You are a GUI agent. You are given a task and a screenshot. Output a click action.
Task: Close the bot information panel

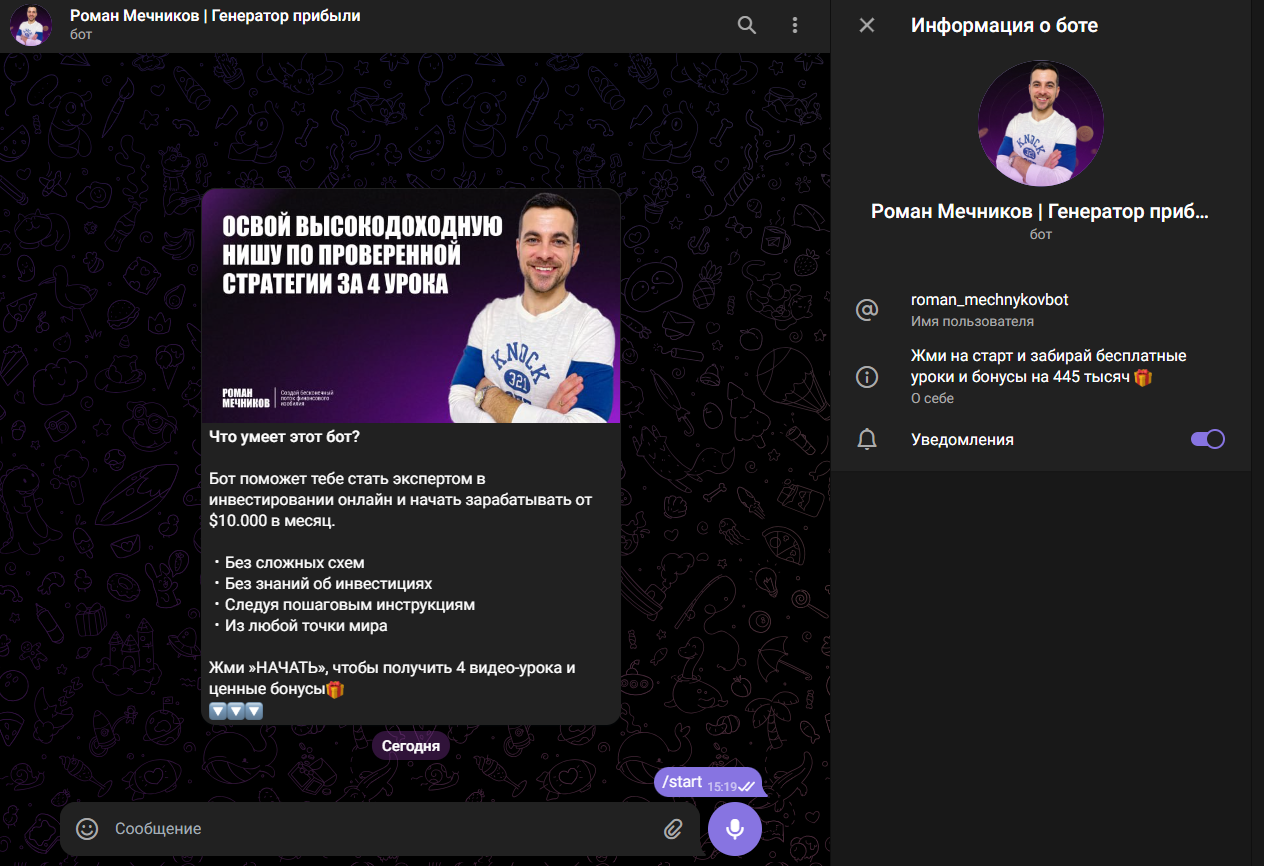pyautogui.click(x=867, y=25)
